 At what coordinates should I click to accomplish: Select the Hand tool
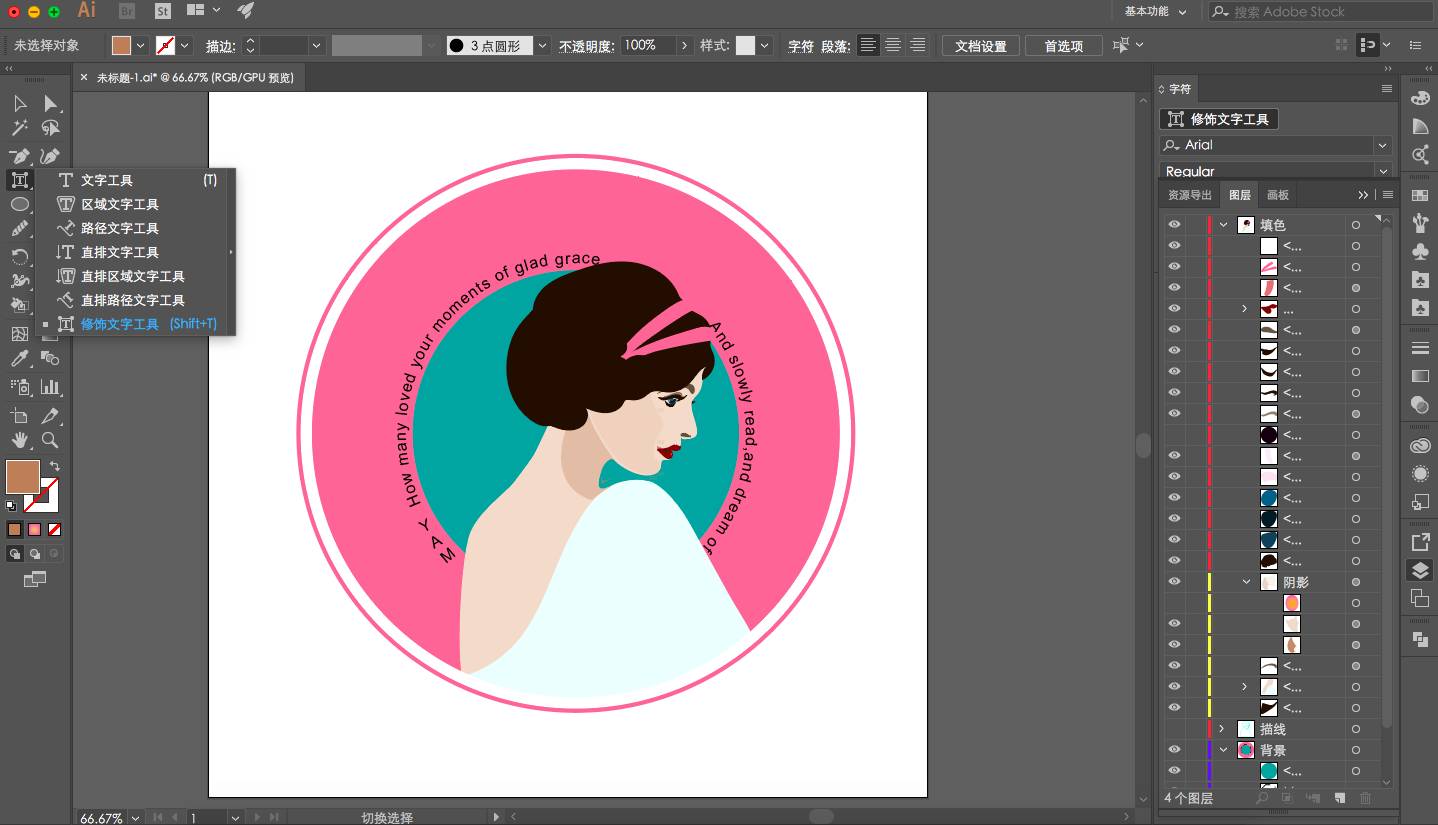[x=19, y=440]
